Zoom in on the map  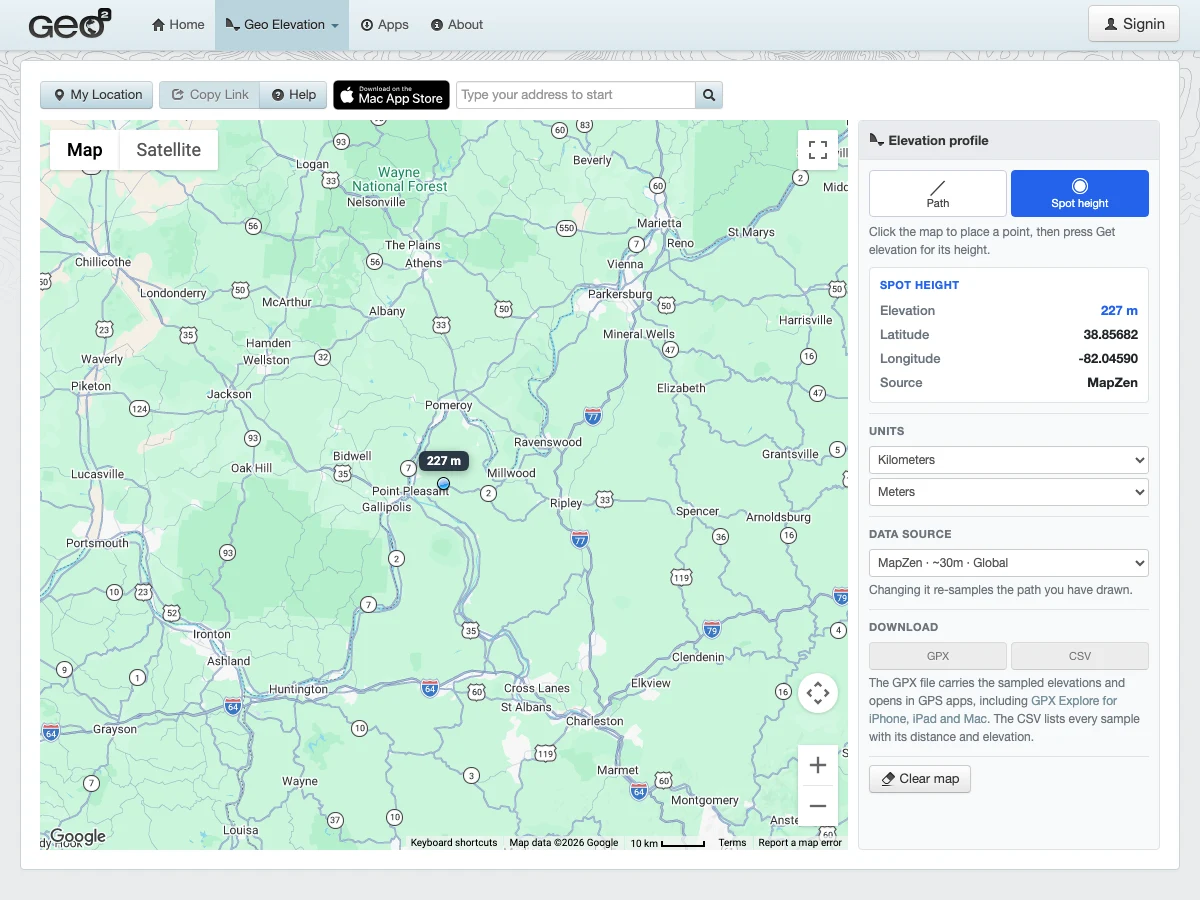[818, 765]
